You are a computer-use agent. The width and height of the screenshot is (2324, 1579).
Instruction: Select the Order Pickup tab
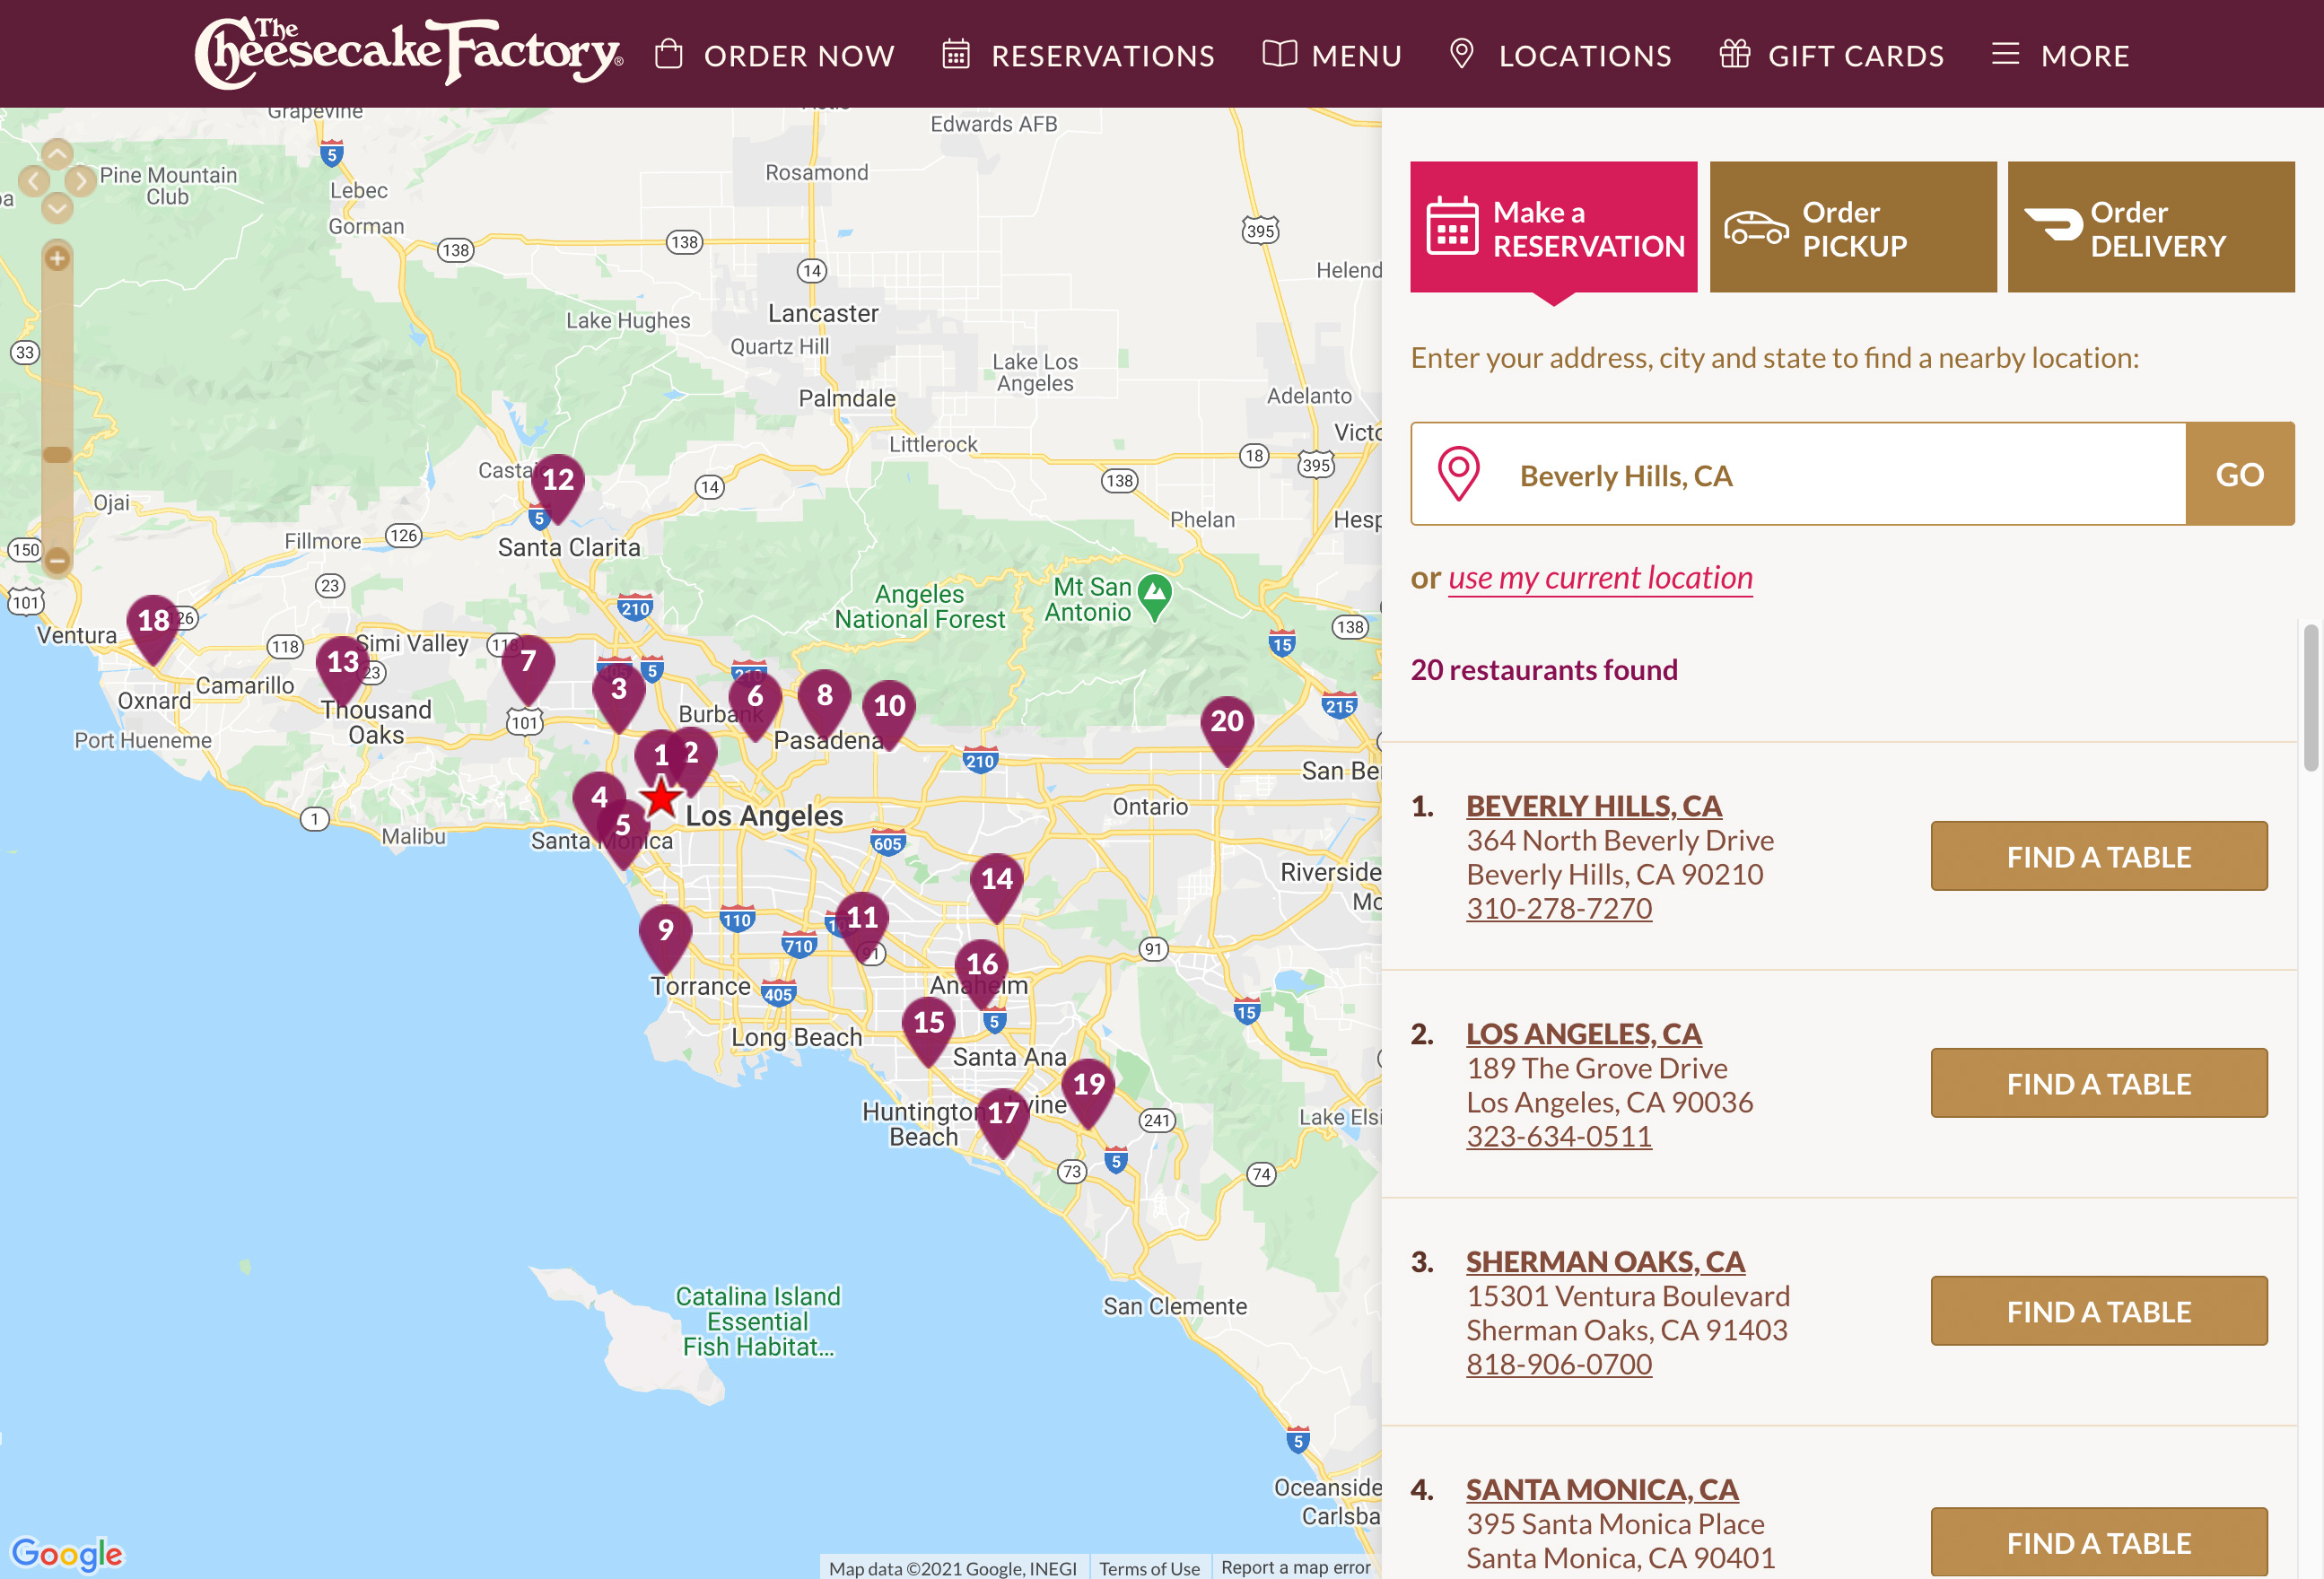(x=1853, y=227)
